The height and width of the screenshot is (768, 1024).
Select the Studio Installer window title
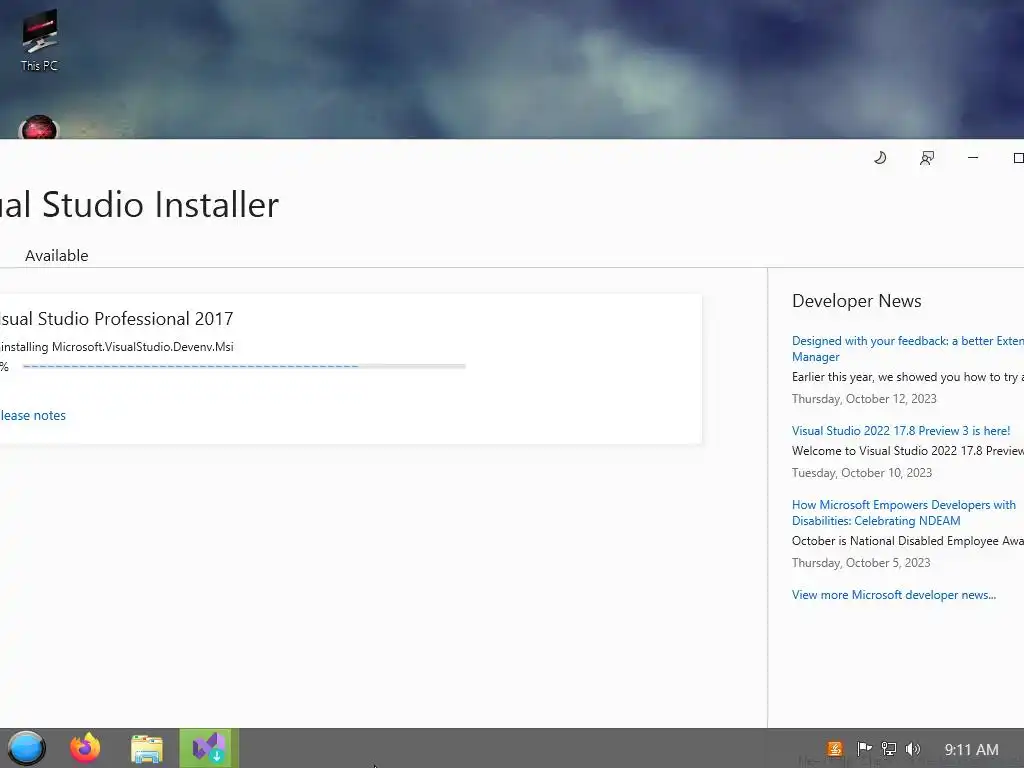[140, 204]
